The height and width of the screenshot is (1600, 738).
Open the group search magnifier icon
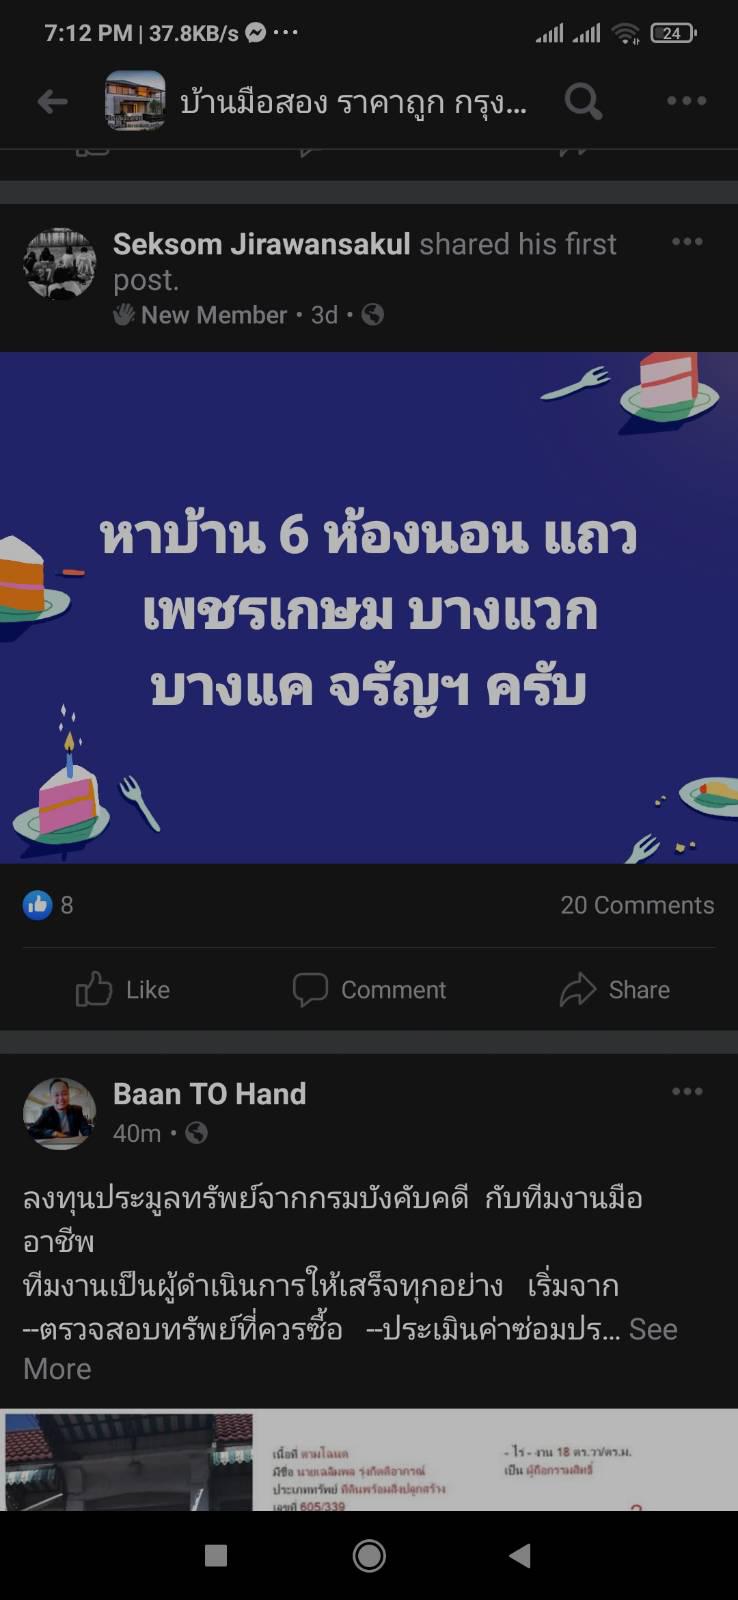584,101
